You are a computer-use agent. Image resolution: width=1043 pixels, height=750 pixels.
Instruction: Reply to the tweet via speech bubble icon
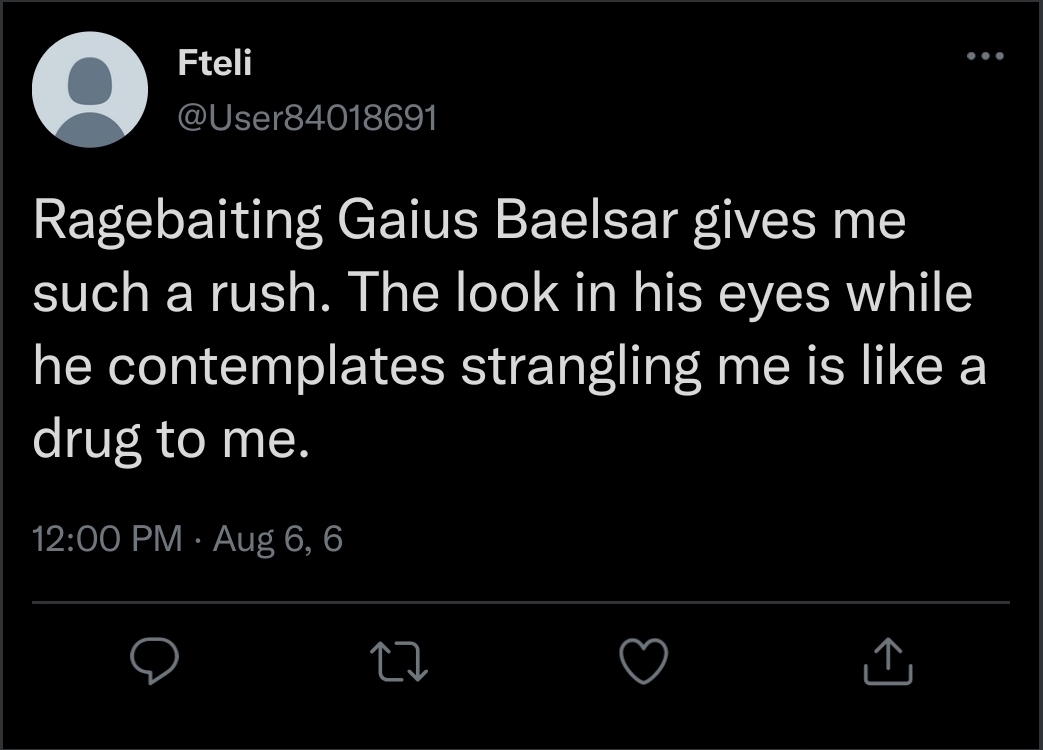coord(154,661)
